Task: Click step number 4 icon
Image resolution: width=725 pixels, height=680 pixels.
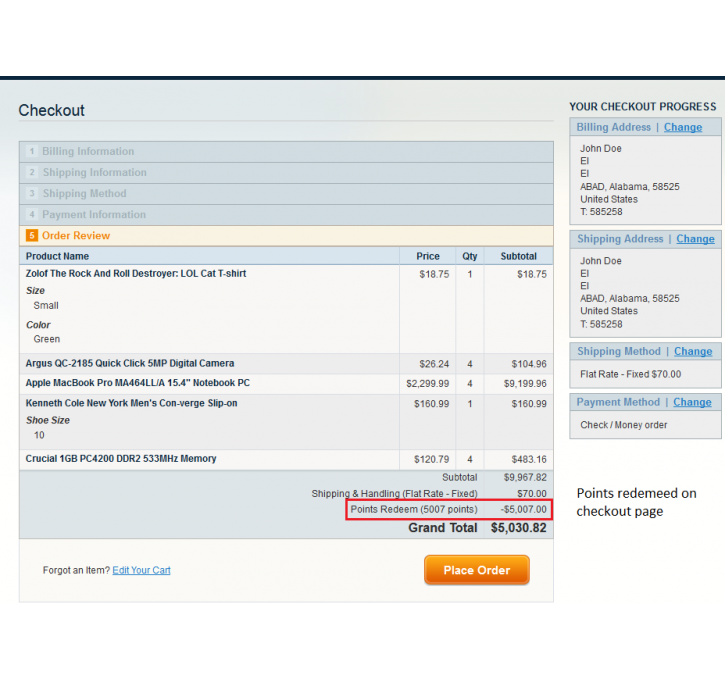Action: pyautogui.click(x=31, y=214)
